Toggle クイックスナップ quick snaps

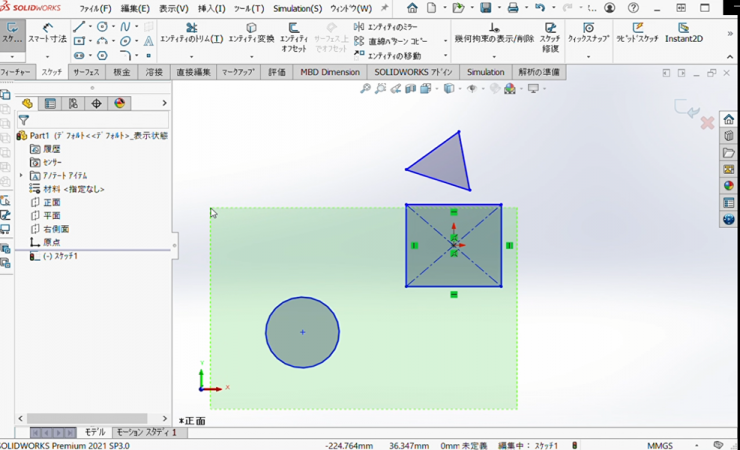(588, 33)
